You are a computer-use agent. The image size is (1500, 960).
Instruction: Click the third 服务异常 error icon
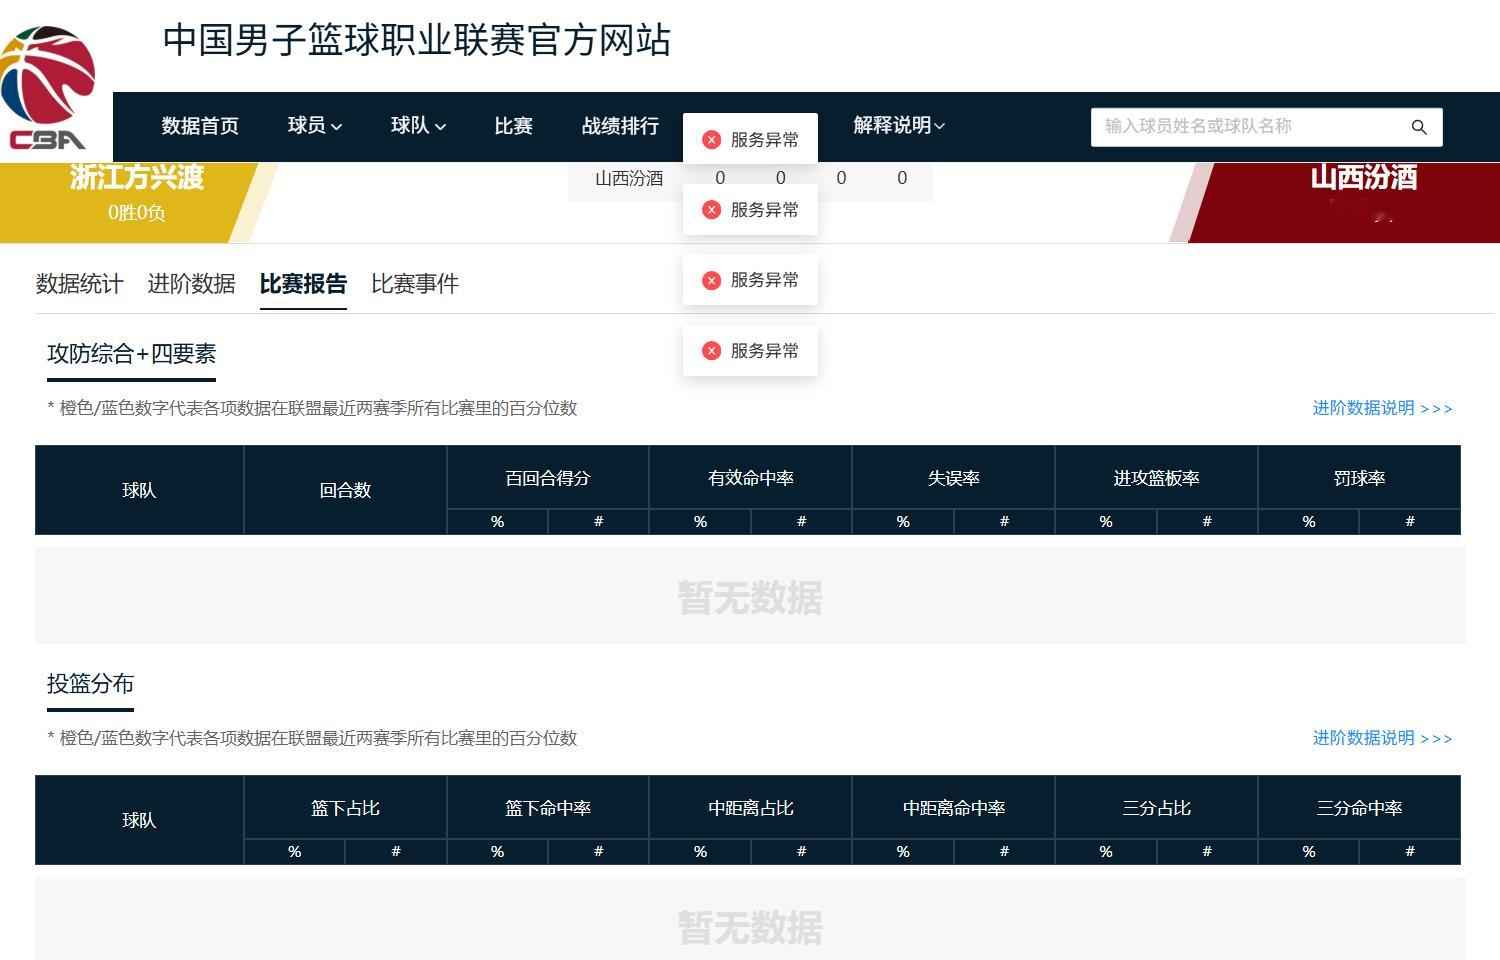[712, 280]
